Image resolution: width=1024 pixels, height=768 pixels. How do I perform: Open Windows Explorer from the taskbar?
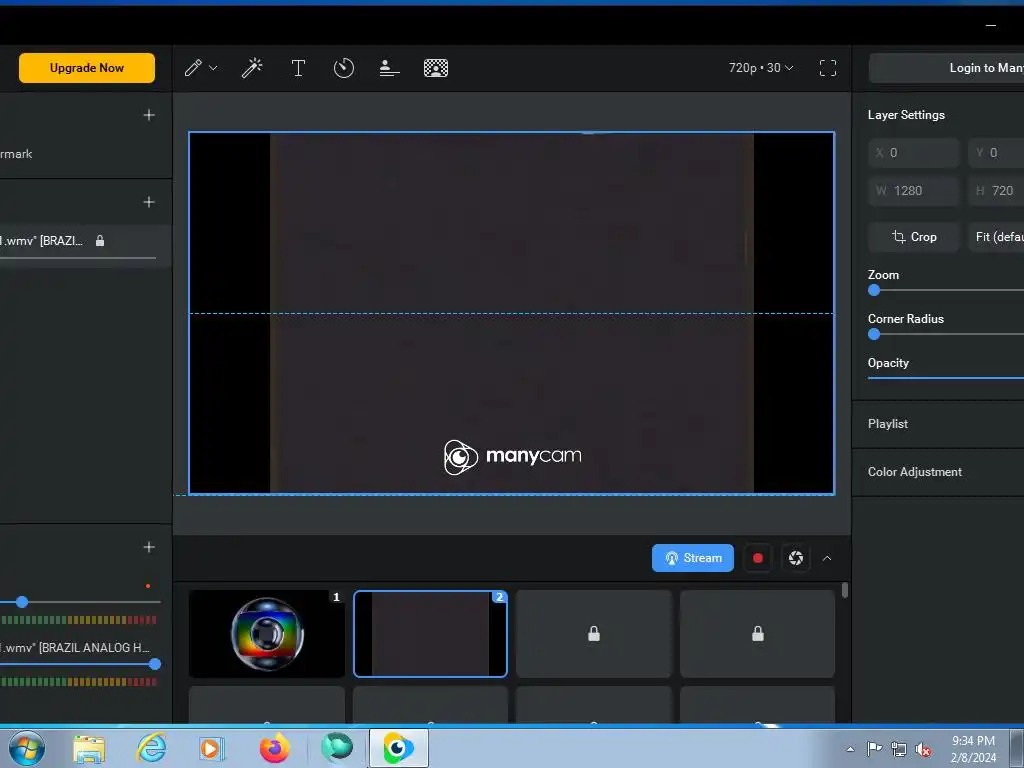coord(89,748)
